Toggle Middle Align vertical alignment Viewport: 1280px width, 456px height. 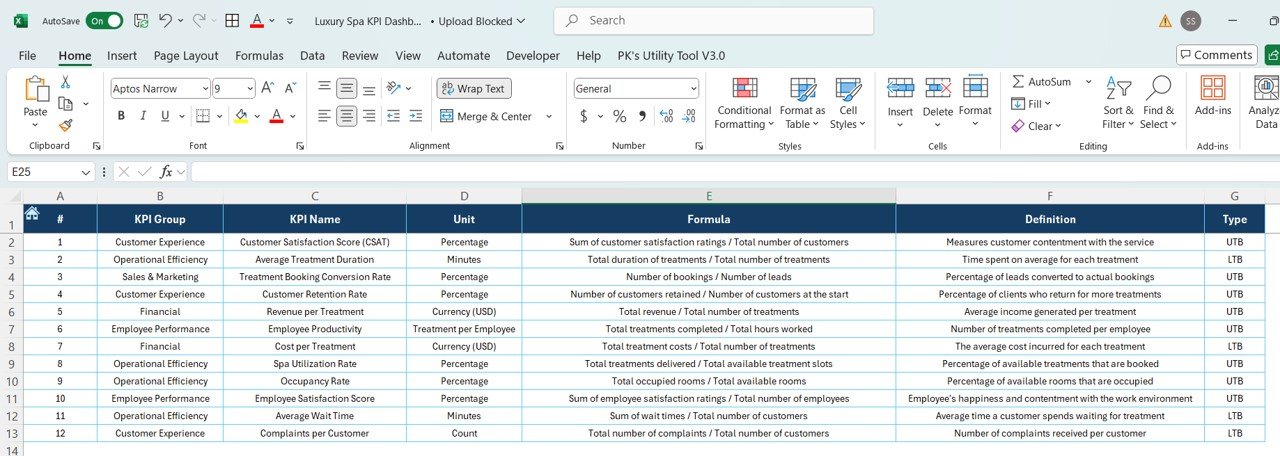click(346, 88)
